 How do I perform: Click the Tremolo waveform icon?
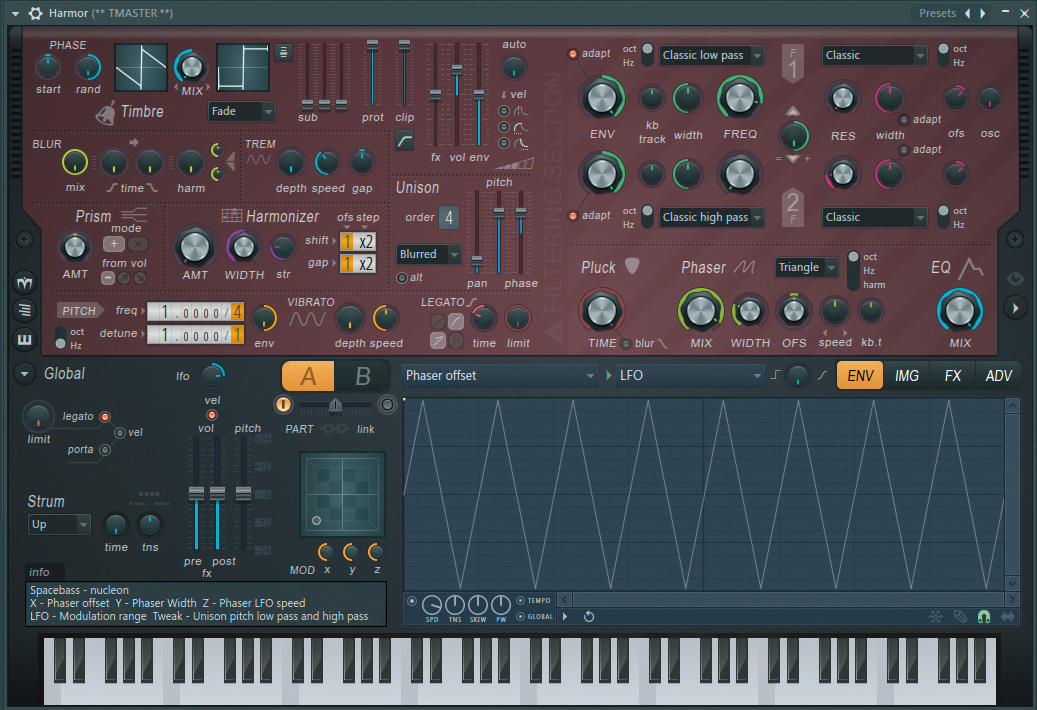pyautogui.click(x=259, y=160)
